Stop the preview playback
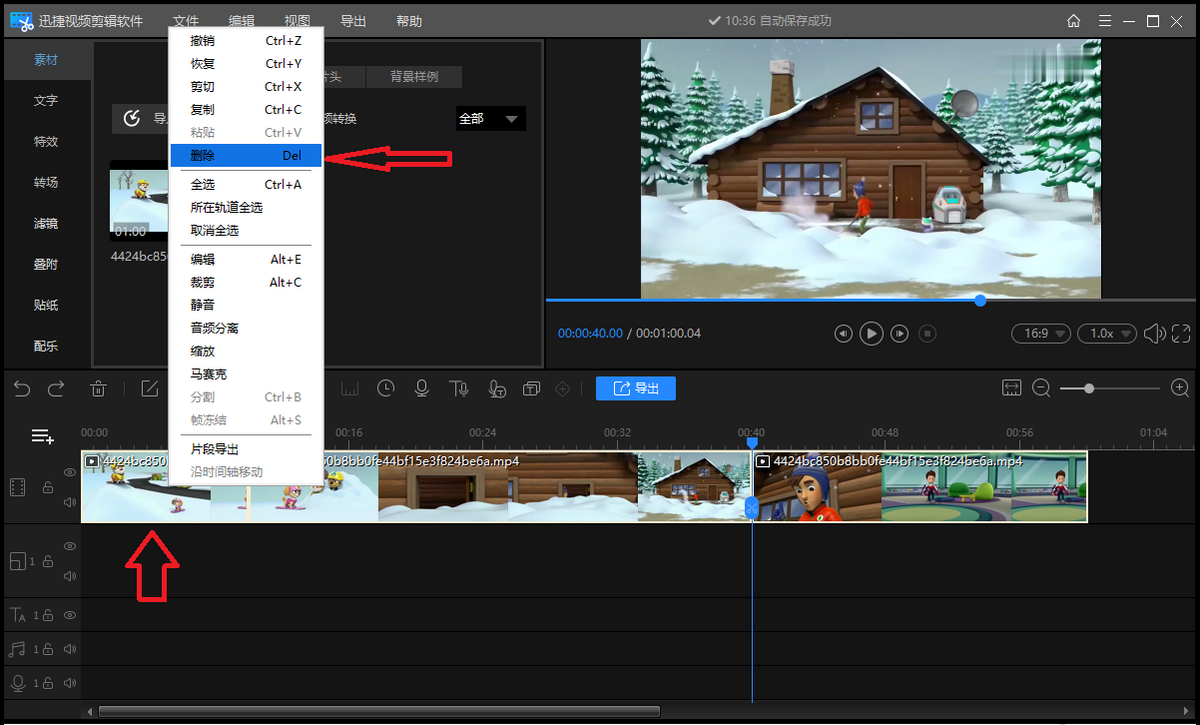The image size is (1200, 725). pos(927,333)
